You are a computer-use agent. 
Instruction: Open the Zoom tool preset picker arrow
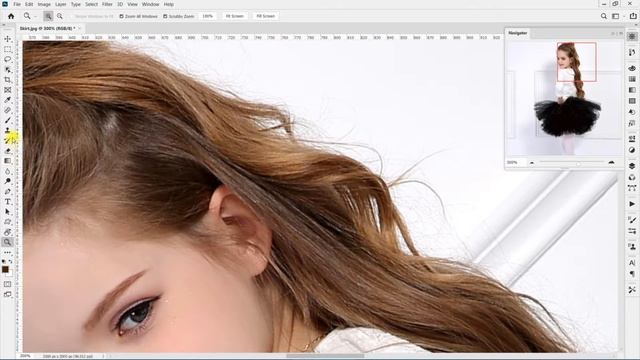click(x=36, y=17)
